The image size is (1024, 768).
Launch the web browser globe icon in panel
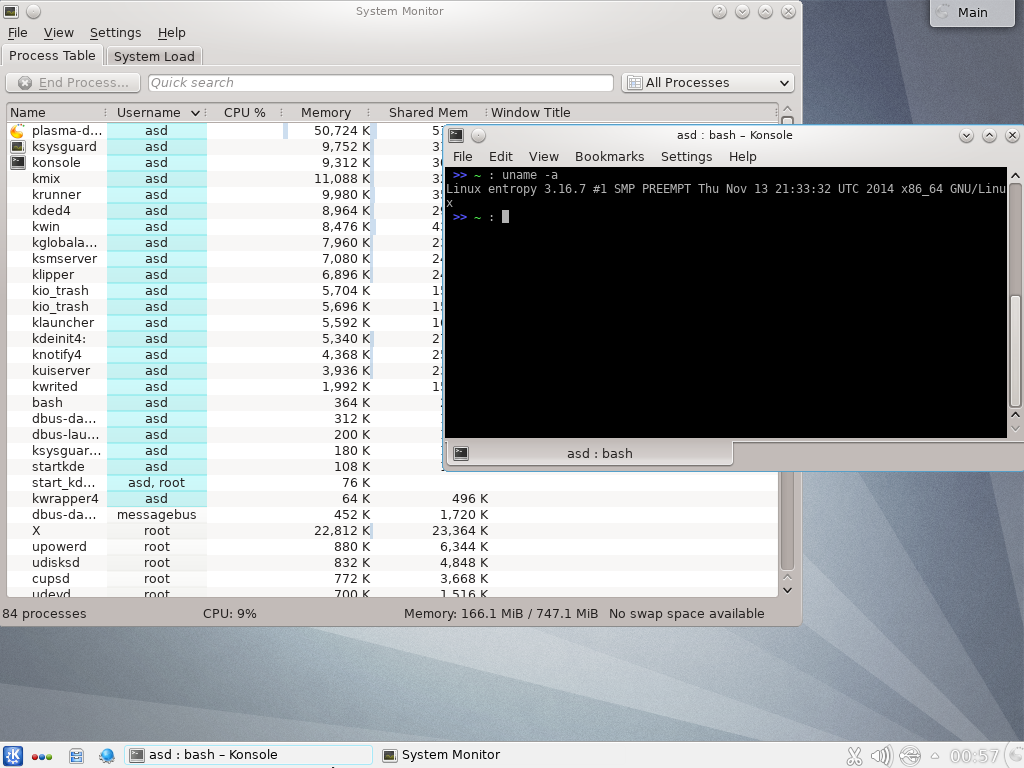[x=106, y=756]
